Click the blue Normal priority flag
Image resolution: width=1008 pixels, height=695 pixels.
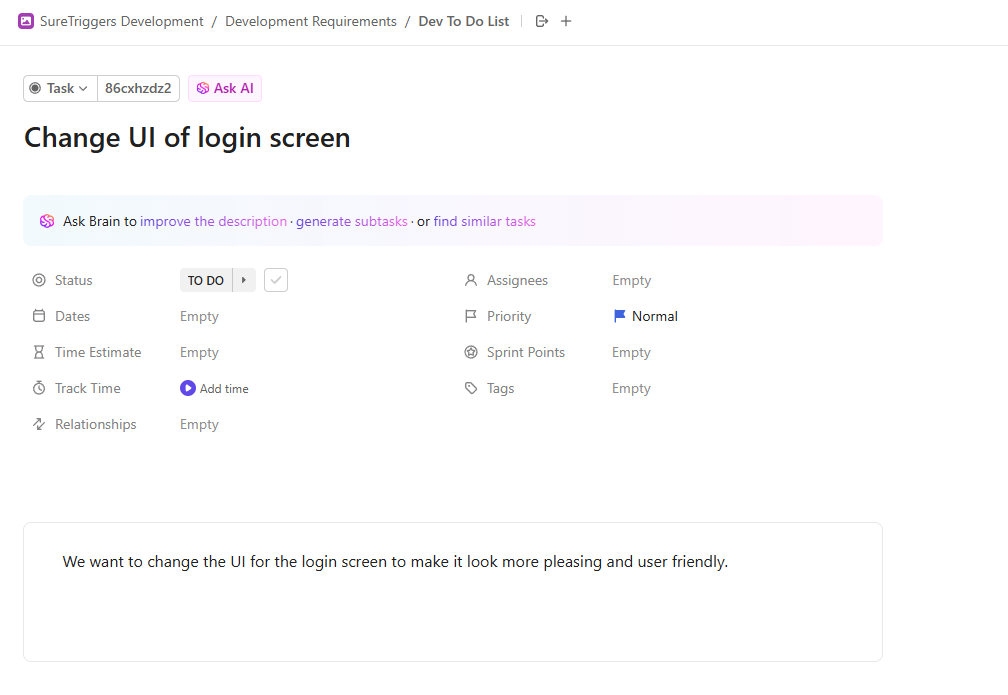(x=620, y=316)
